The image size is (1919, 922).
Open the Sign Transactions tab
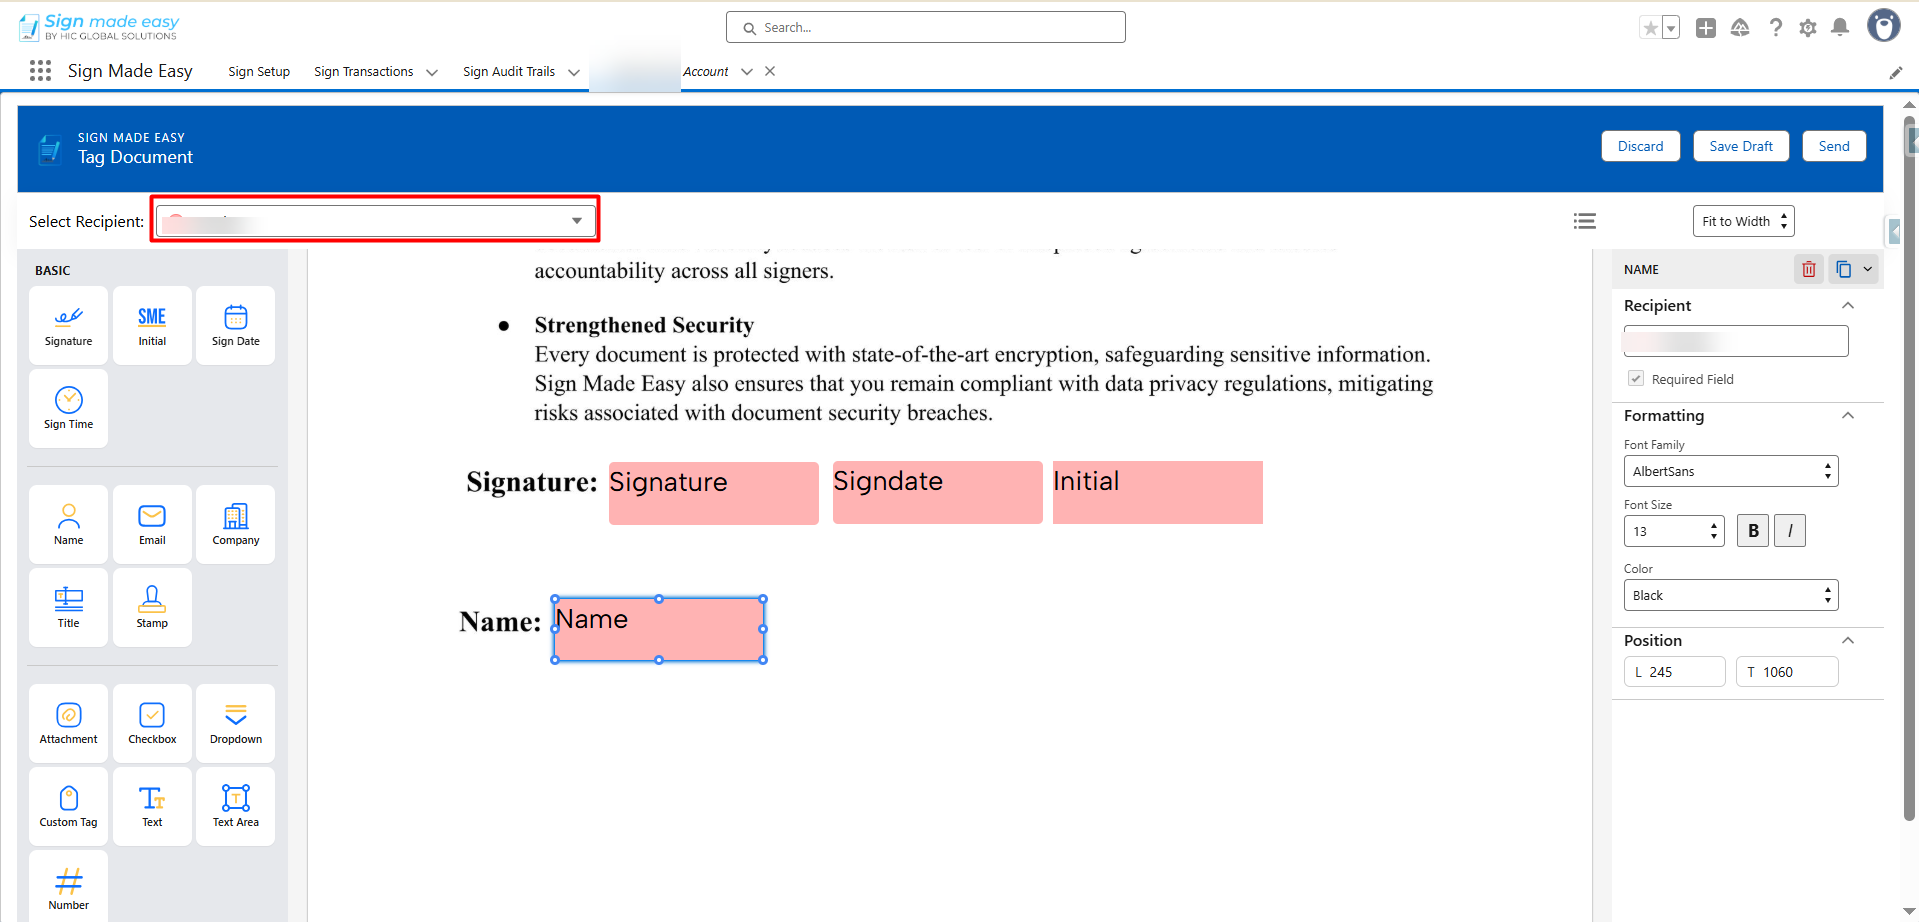pos(363,72)
